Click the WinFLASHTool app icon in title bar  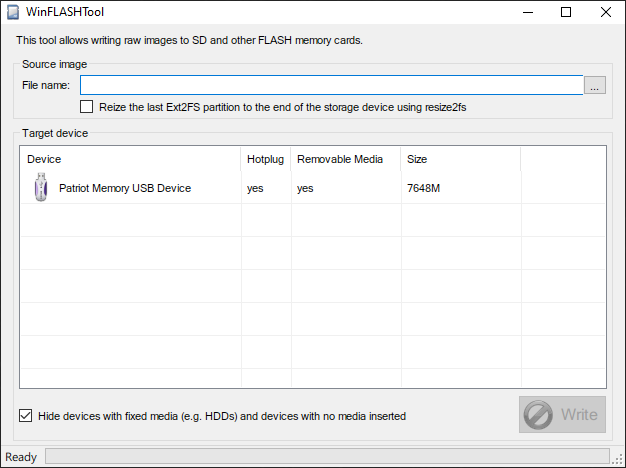[x=13, y=12]
